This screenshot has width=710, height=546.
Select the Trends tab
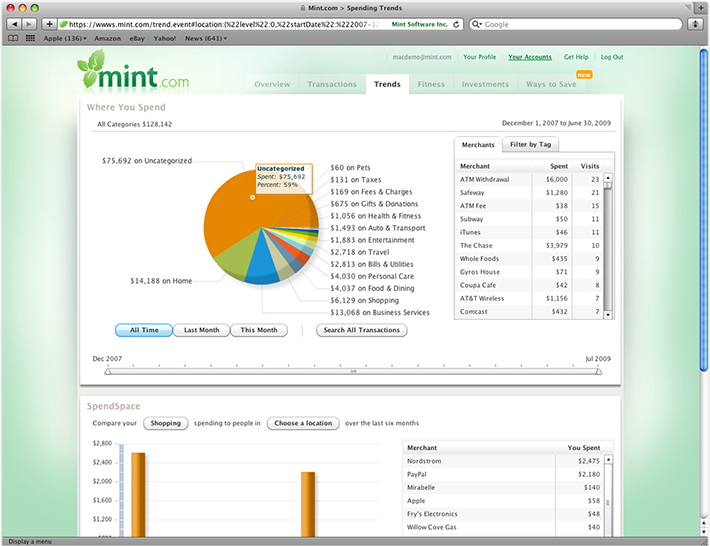[x=387, y=84]
